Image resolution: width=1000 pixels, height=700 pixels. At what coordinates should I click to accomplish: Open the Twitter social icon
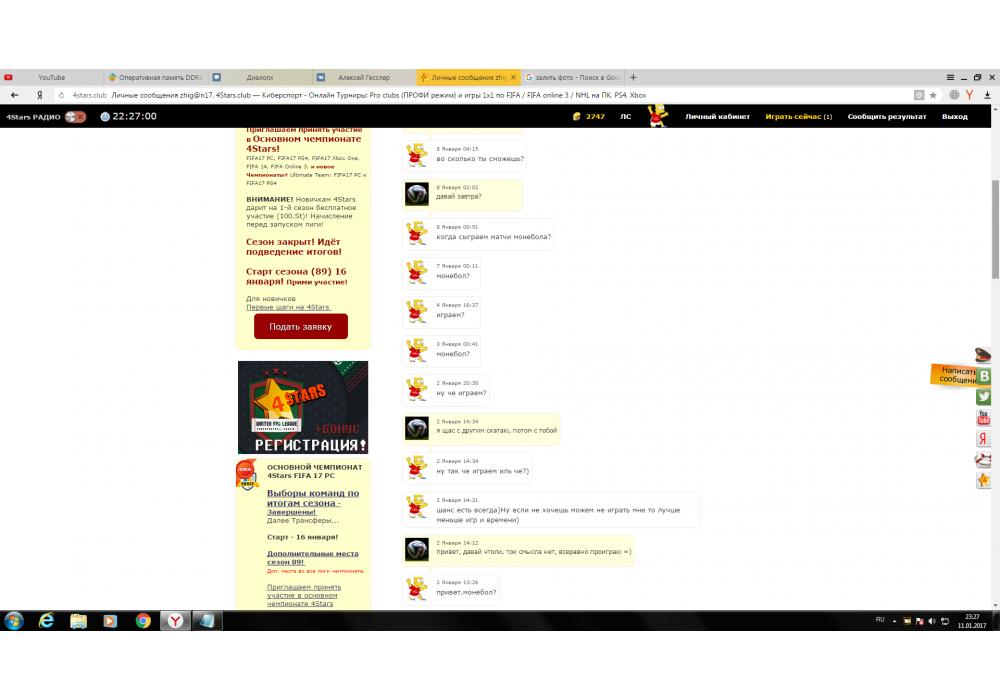coord(983,397)
